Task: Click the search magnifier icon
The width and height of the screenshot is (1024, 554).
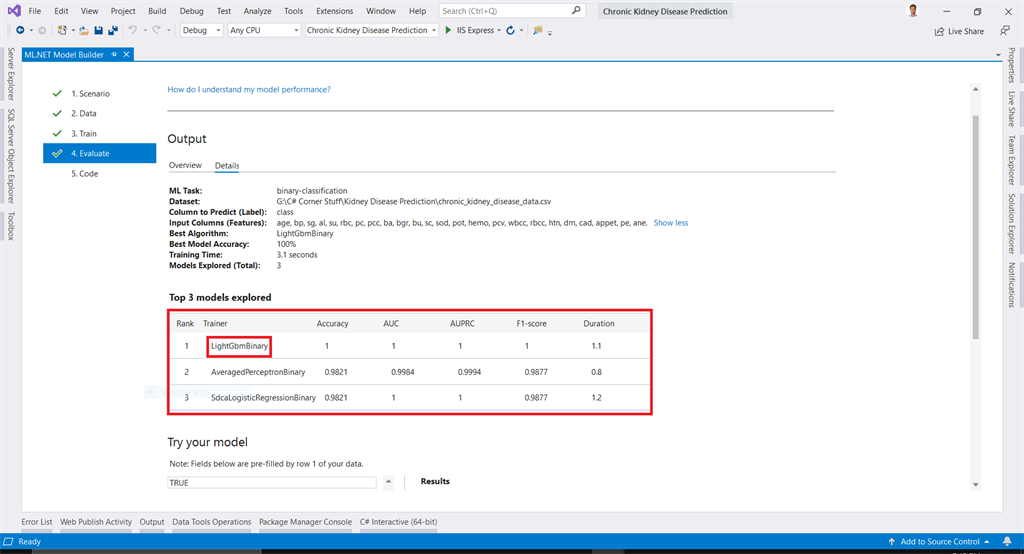Action: coord(576,10)
